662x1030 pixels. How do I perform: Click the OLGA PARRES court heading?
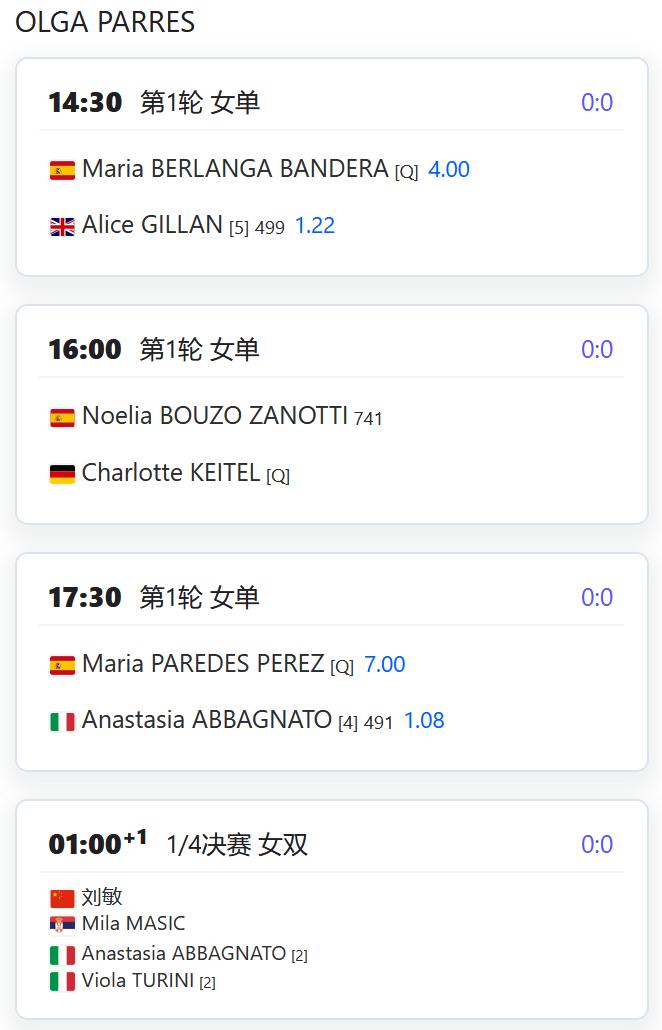(105, 22)
